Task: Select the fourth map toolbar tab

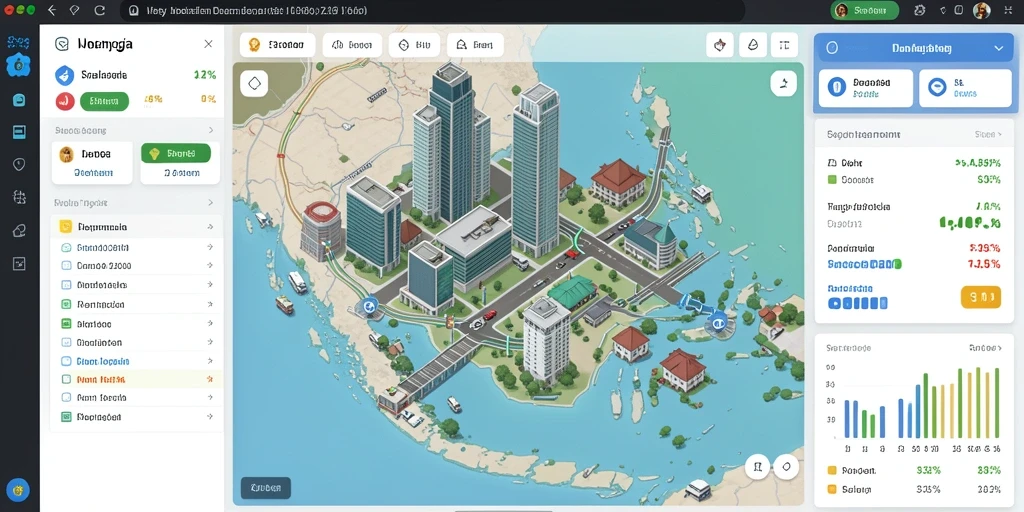Action: (x=475, y=45)
